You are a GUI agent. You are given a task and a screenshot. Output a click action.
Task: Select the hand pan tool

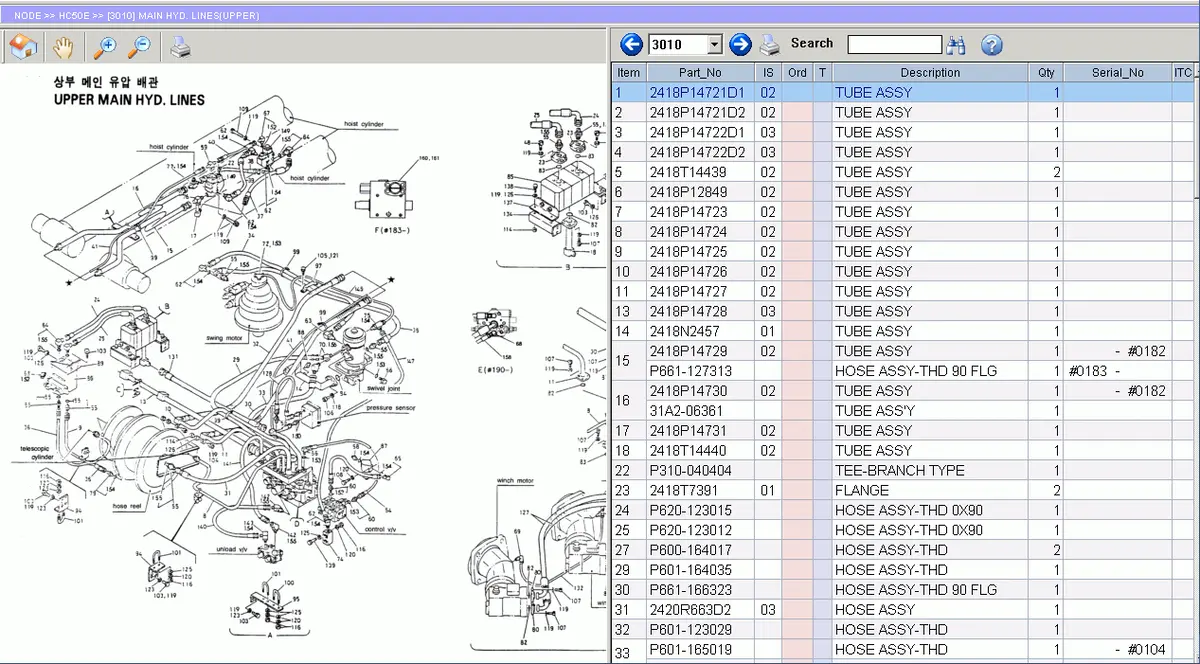(x=63, y=46)
